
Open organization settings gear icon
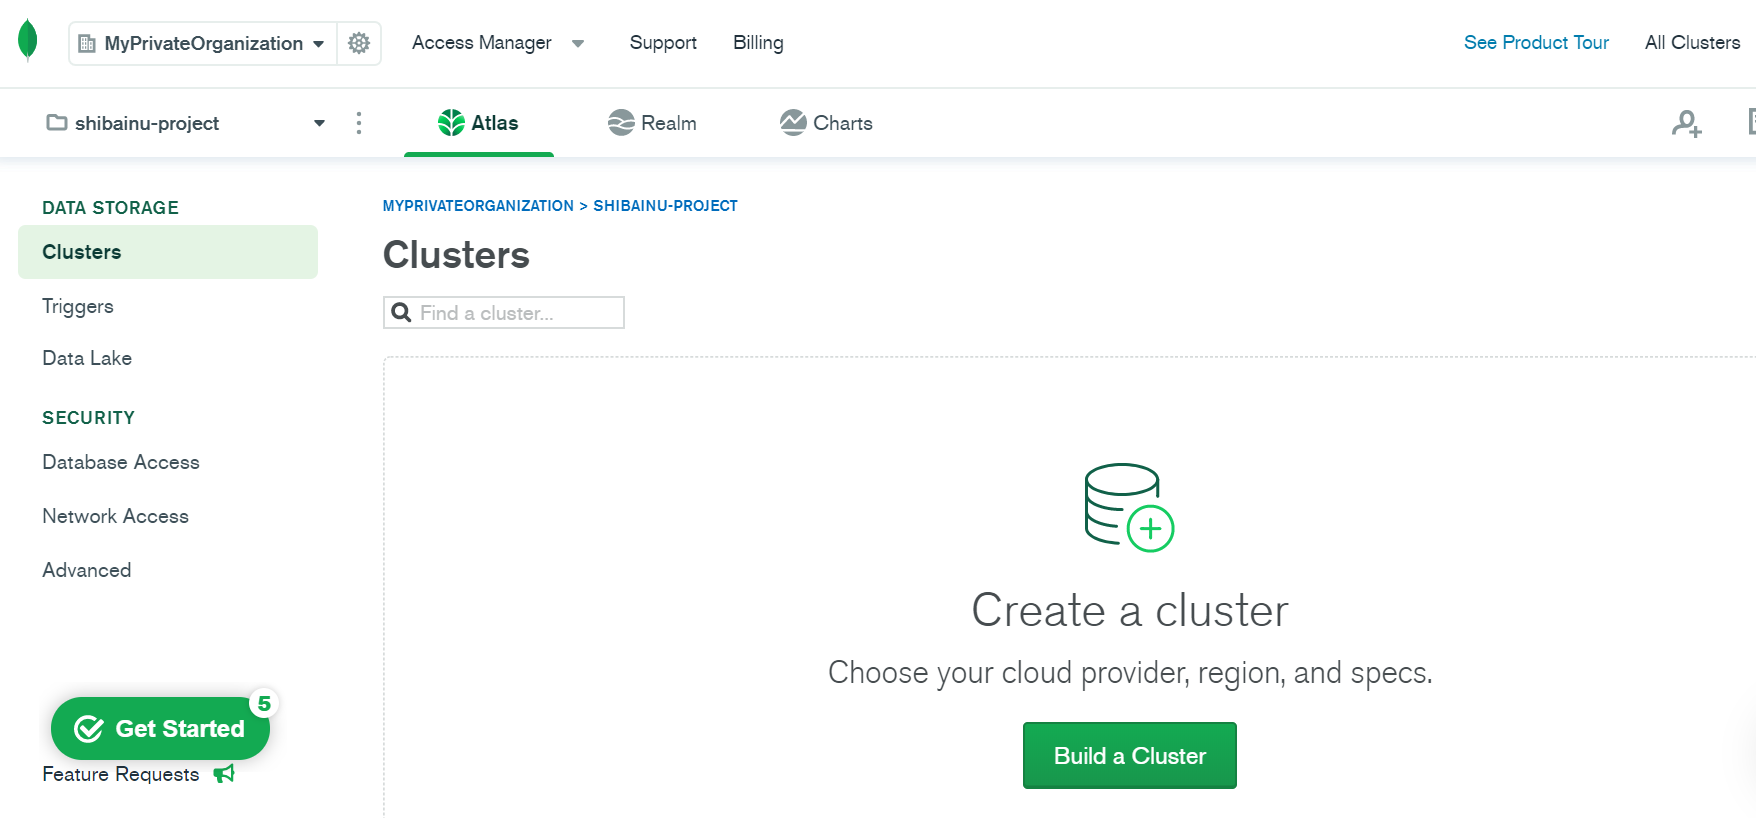[x=359, y=43]
